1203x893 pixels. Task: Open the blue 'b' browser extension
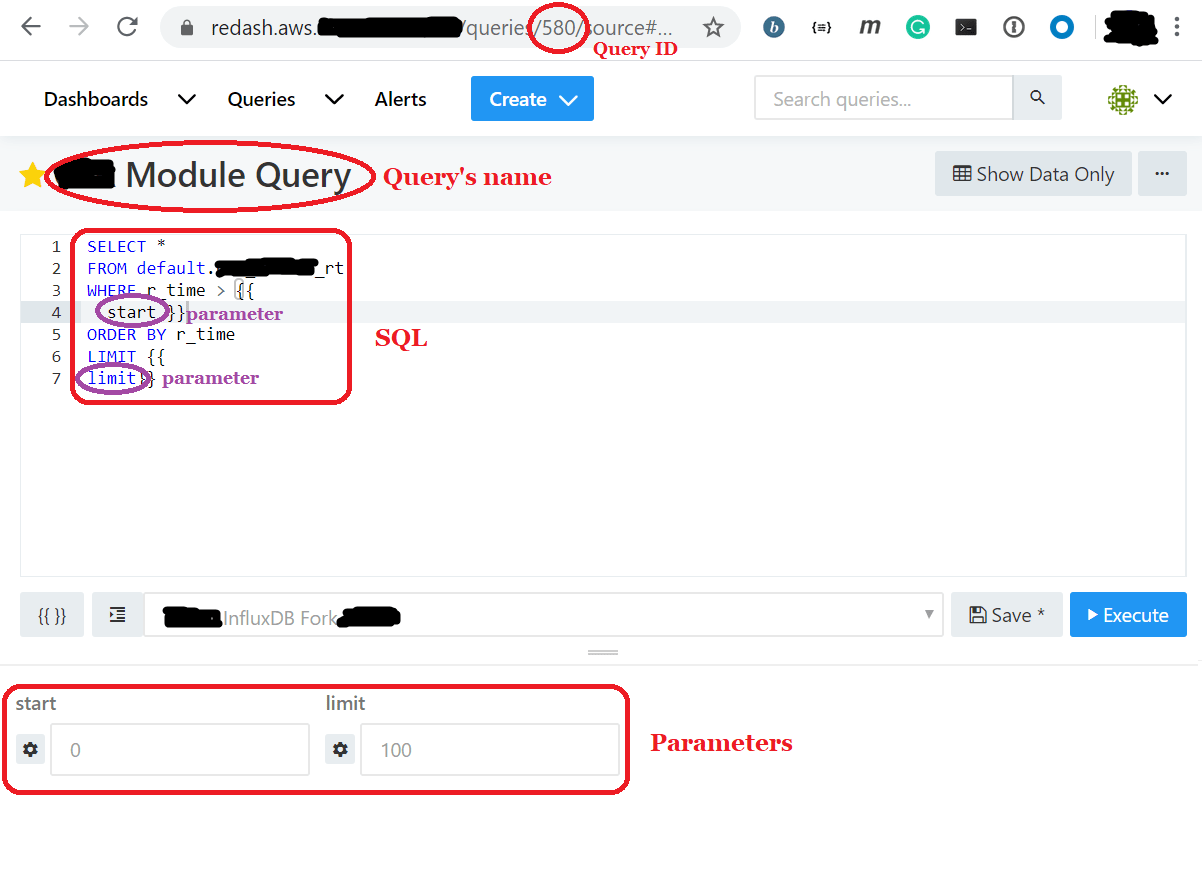(x=773, y=28)
